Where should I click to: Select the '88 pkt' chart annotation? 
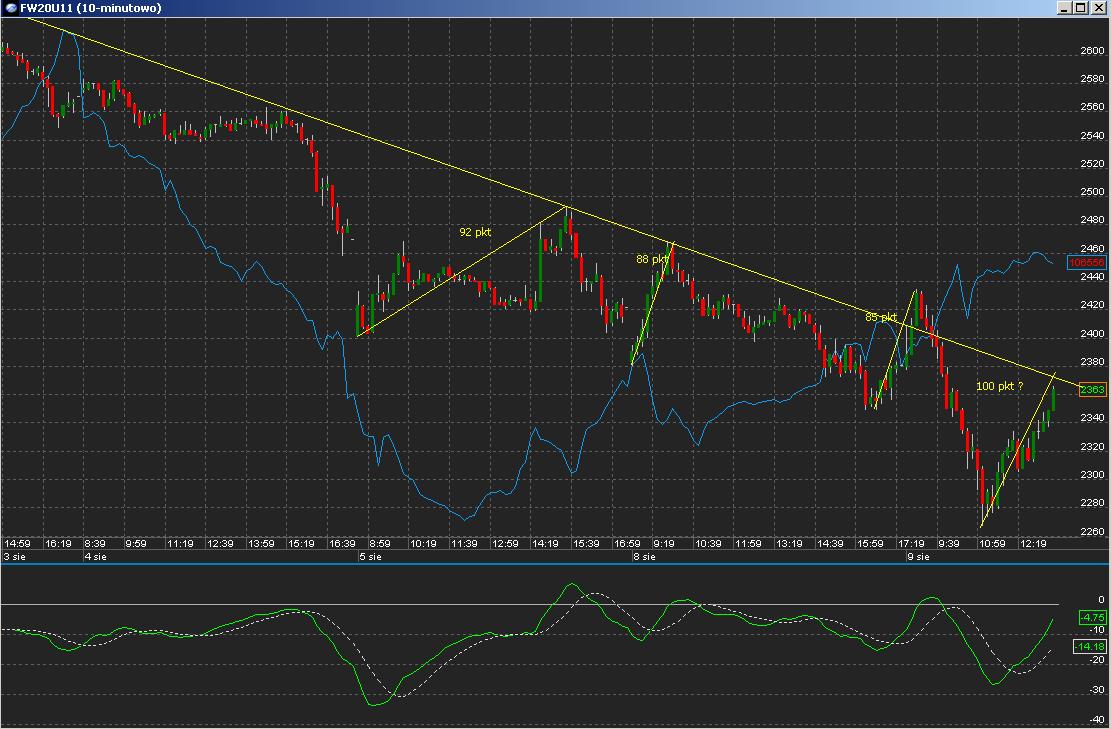(651, 259)
